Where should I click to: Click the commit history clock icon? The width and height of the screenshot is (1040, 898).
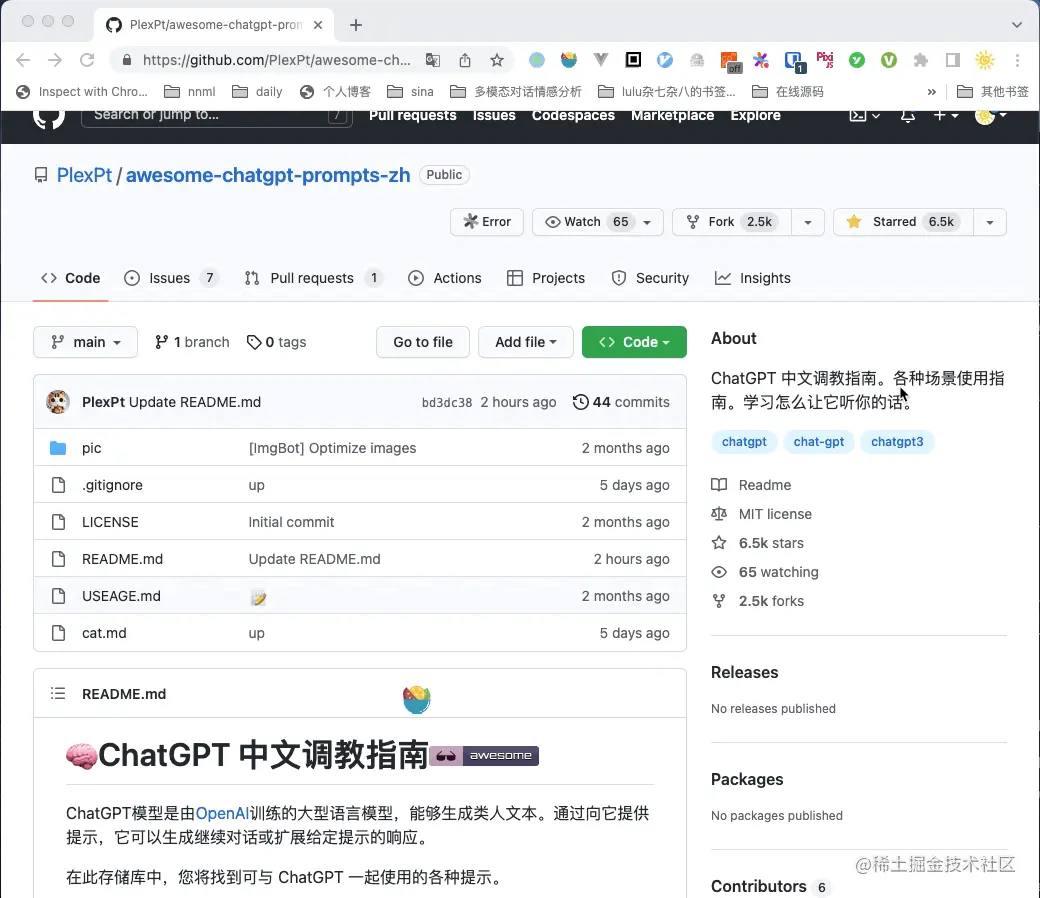(x=580, y=402)
